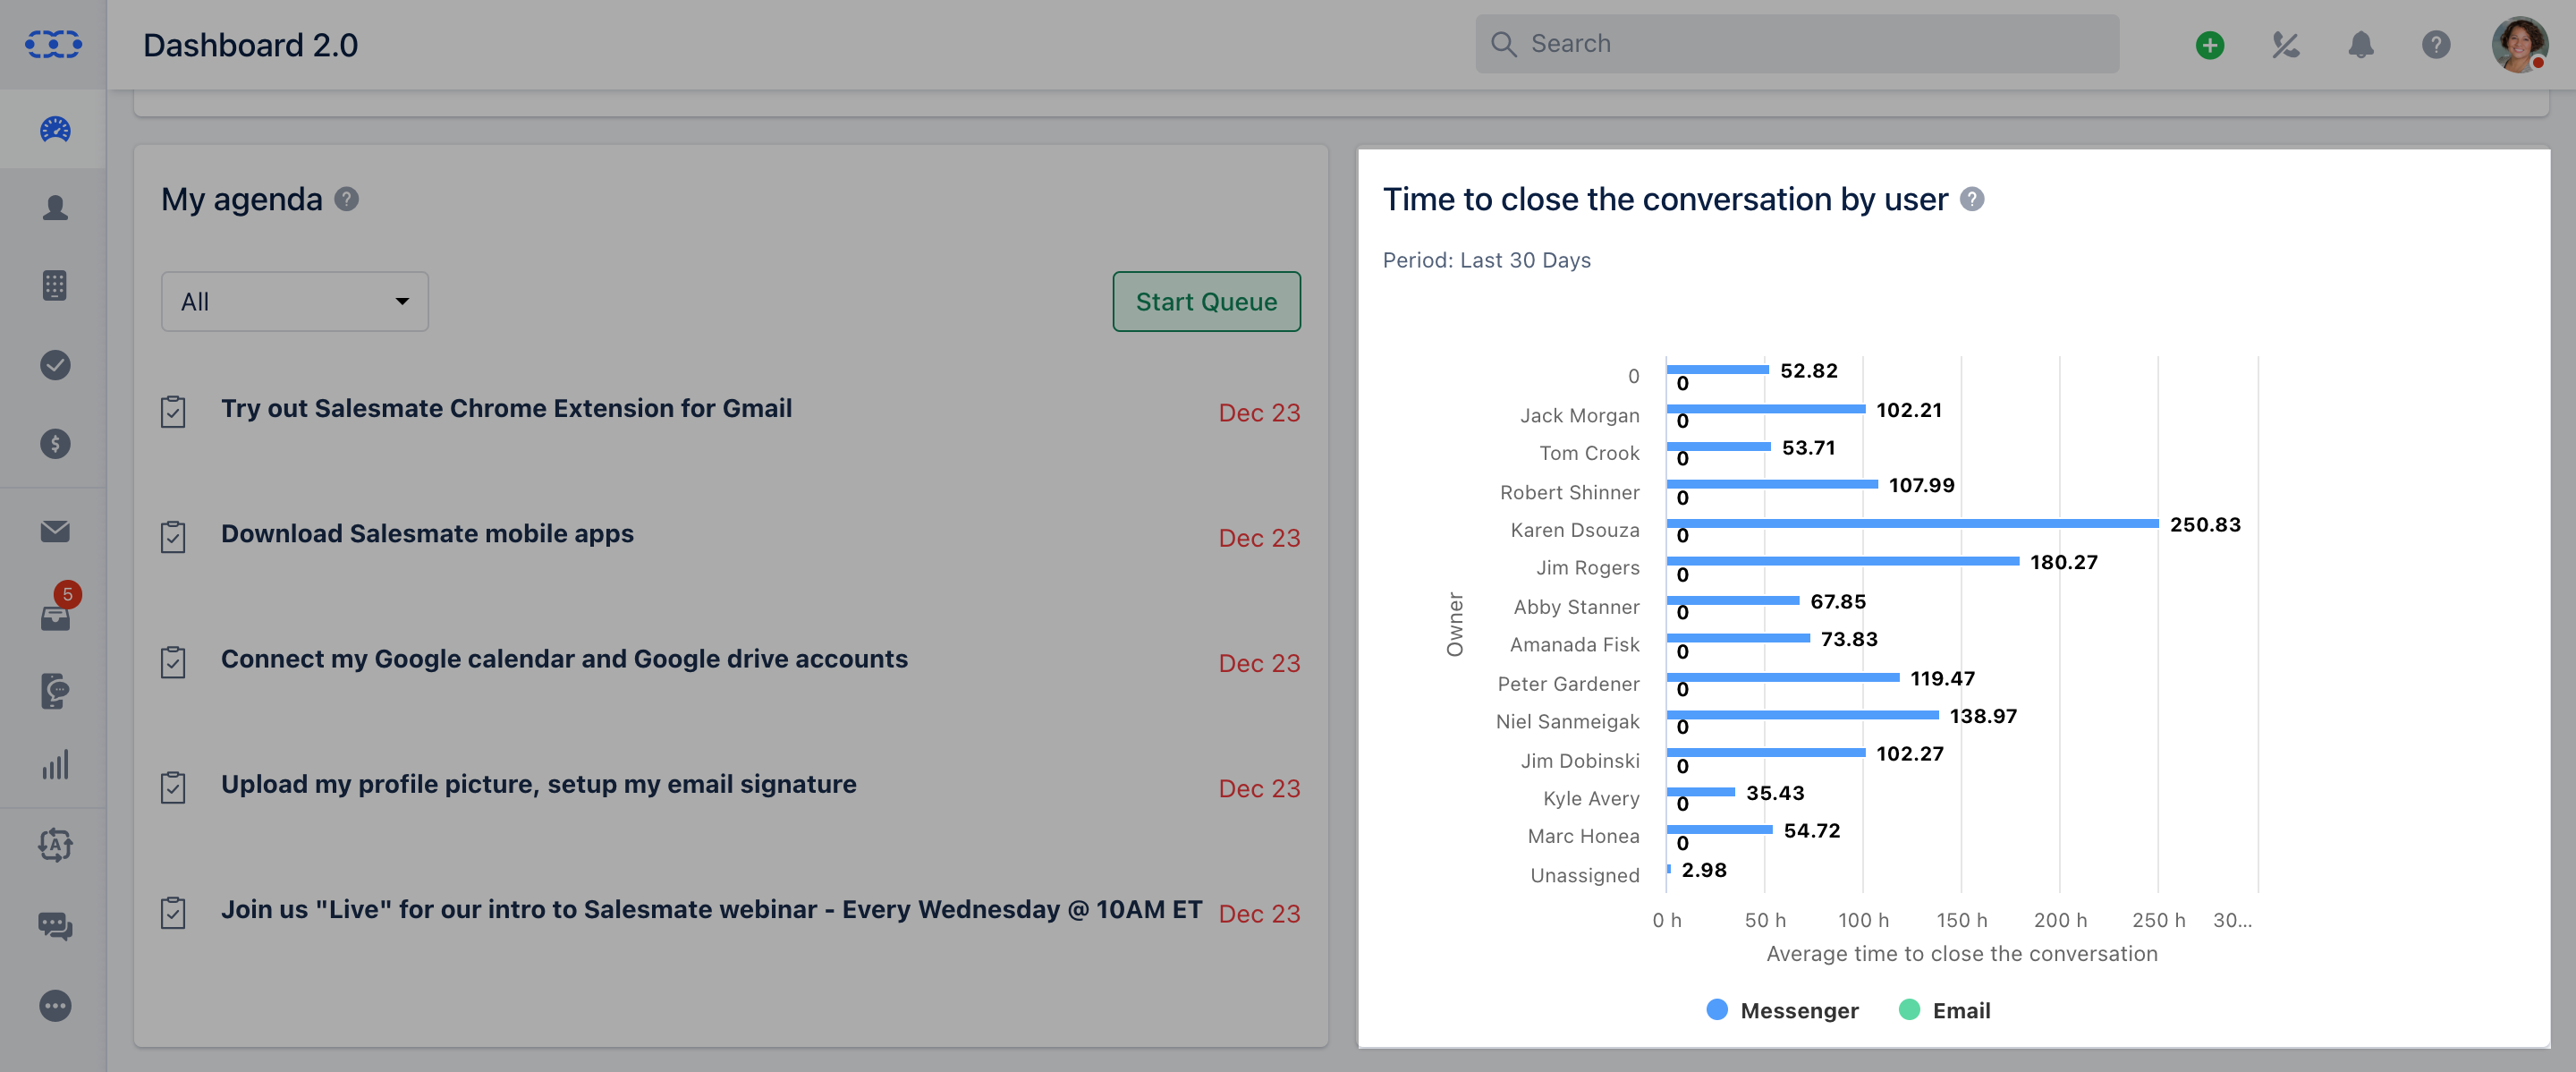Open Activities checkmark icon in sidebar
The width and height of the screenshot is (2576, 1072).
click(x=55, y=365)
